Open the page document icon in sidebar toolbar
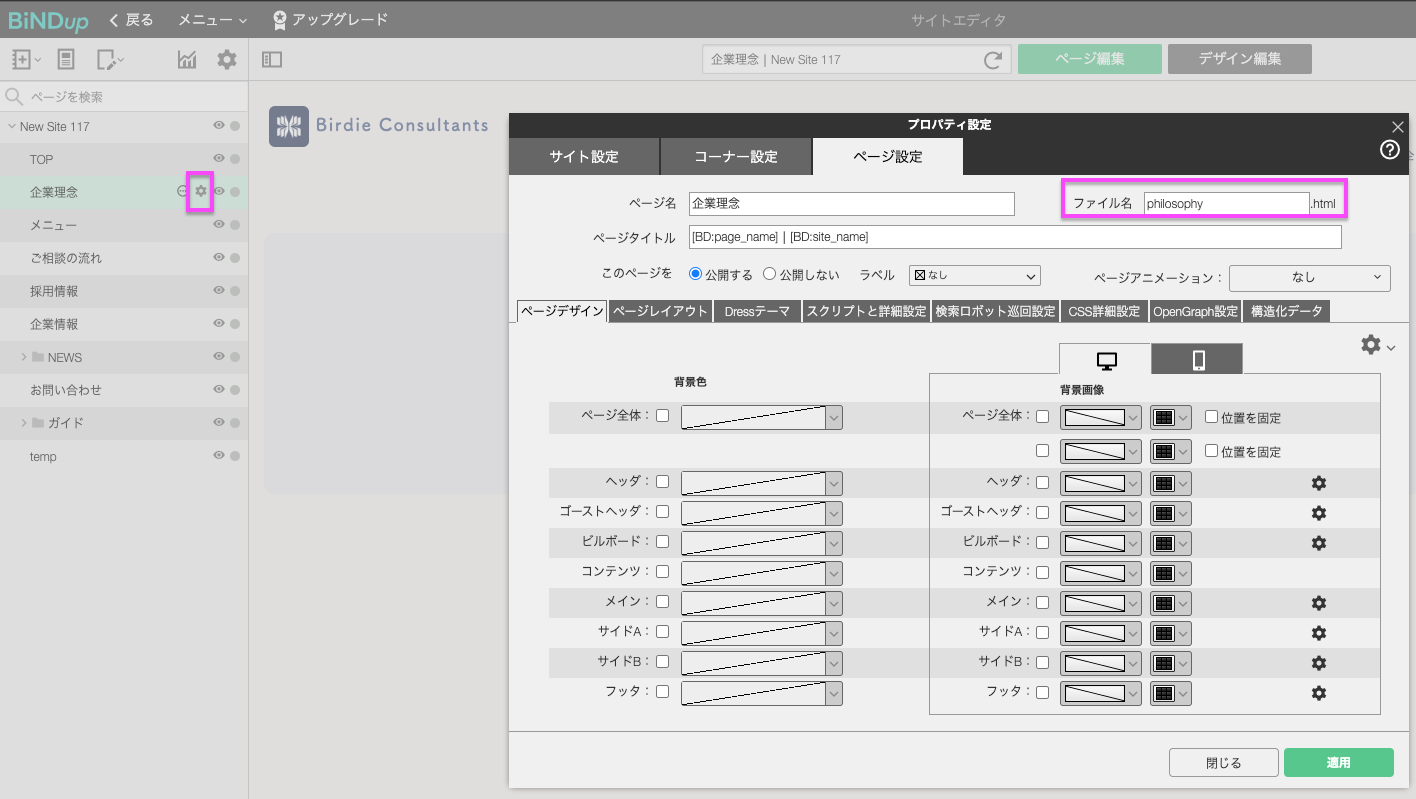Screen dimensions: 1416x799 [x=66, y=60]
